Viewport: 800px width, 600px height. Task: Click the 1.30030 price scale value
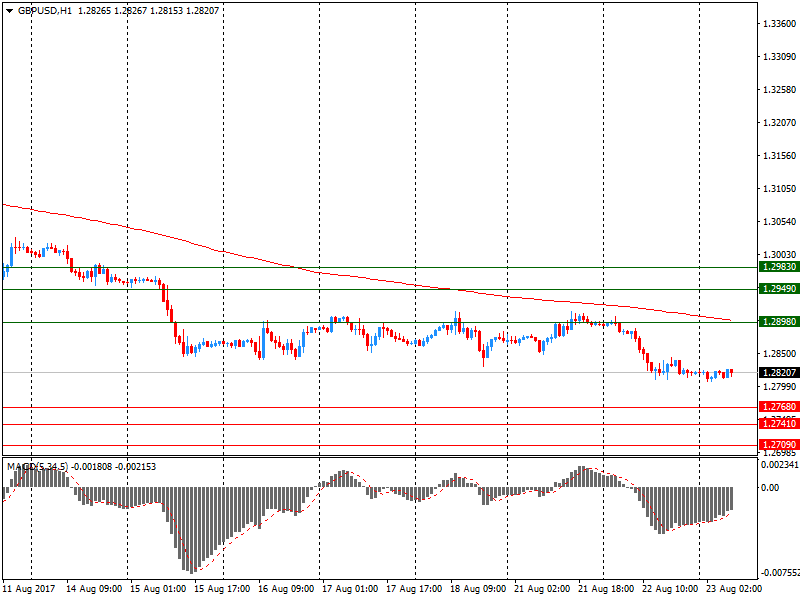(x=779, y=254)
